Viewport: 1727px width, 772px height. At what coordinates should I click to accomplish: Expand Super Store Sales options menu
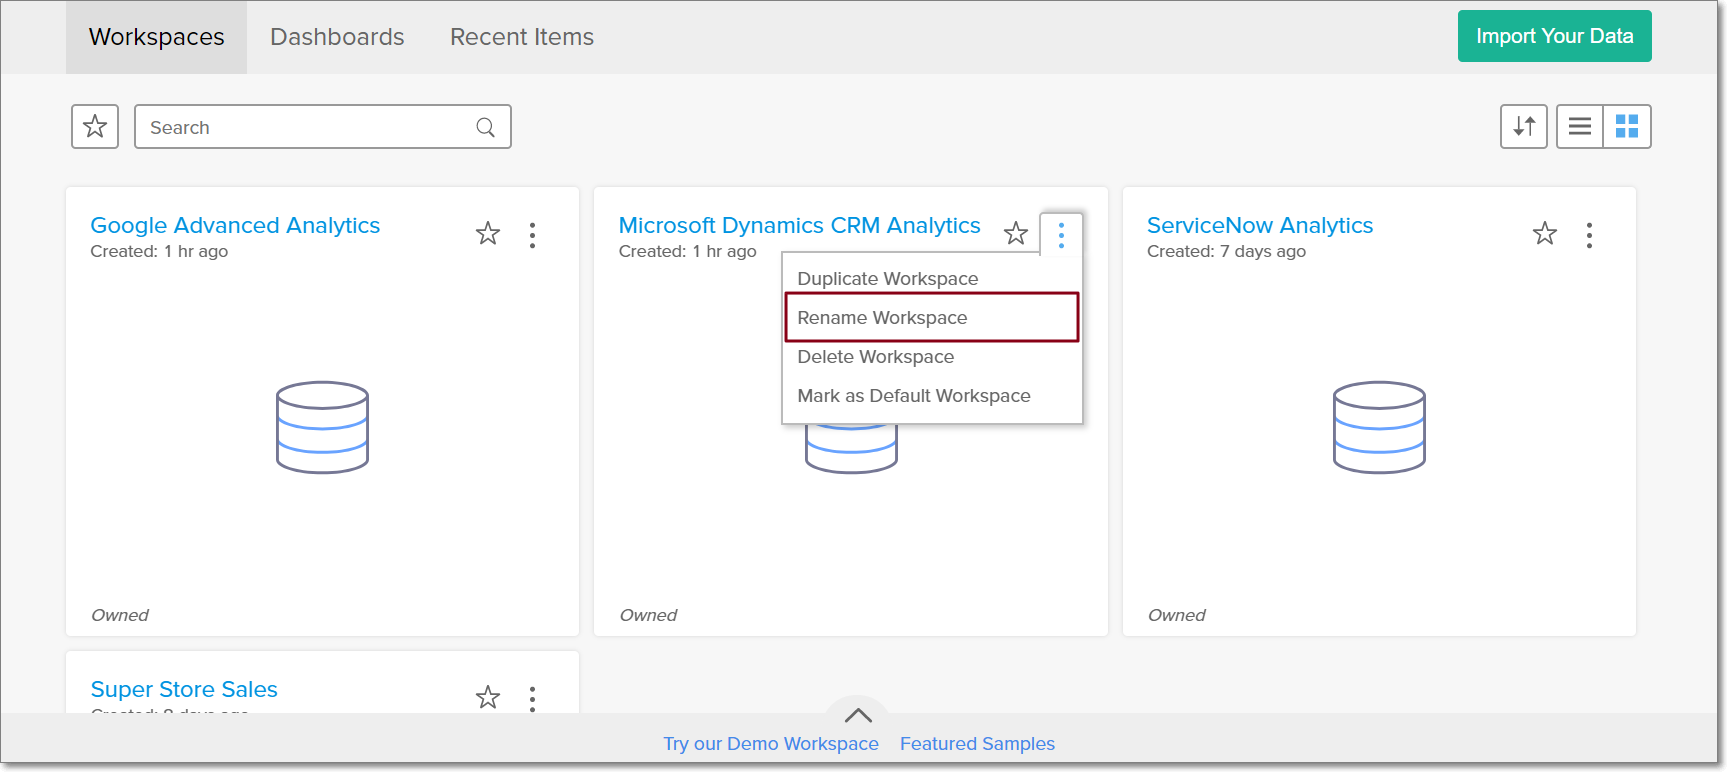[532, 698]
